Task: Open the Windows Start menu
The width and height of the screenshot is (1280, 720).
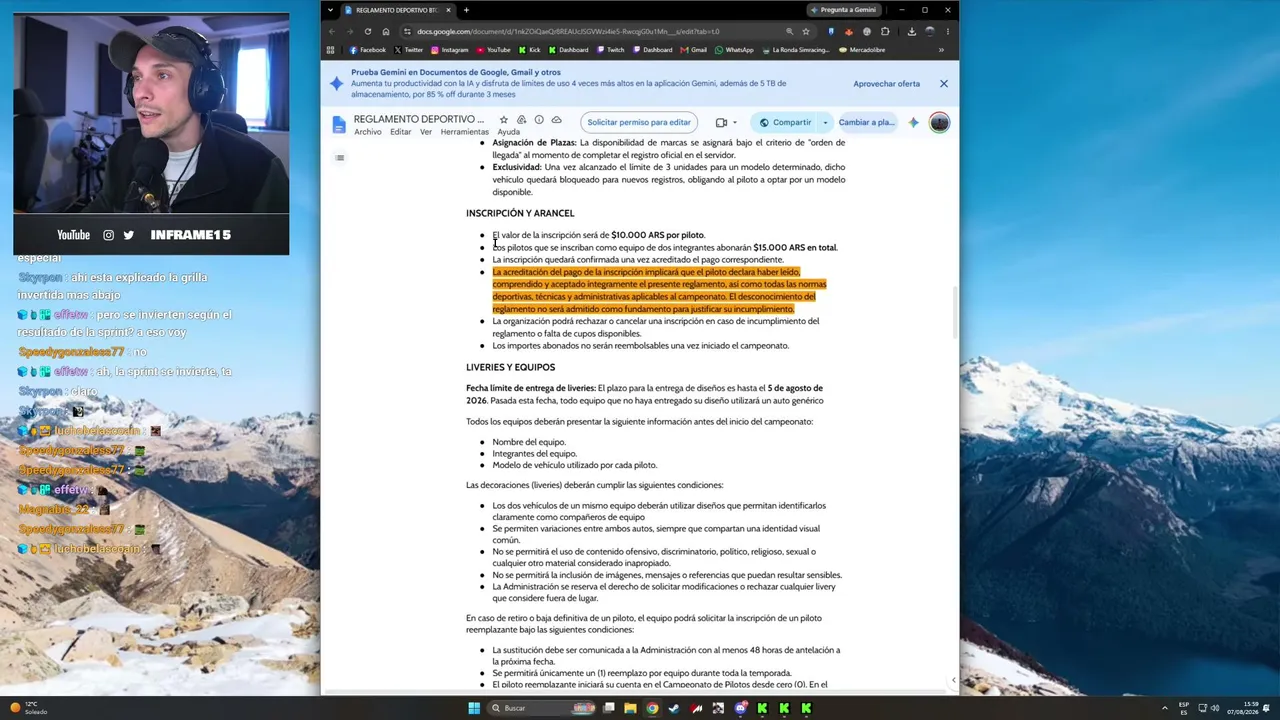Action: 474,708
